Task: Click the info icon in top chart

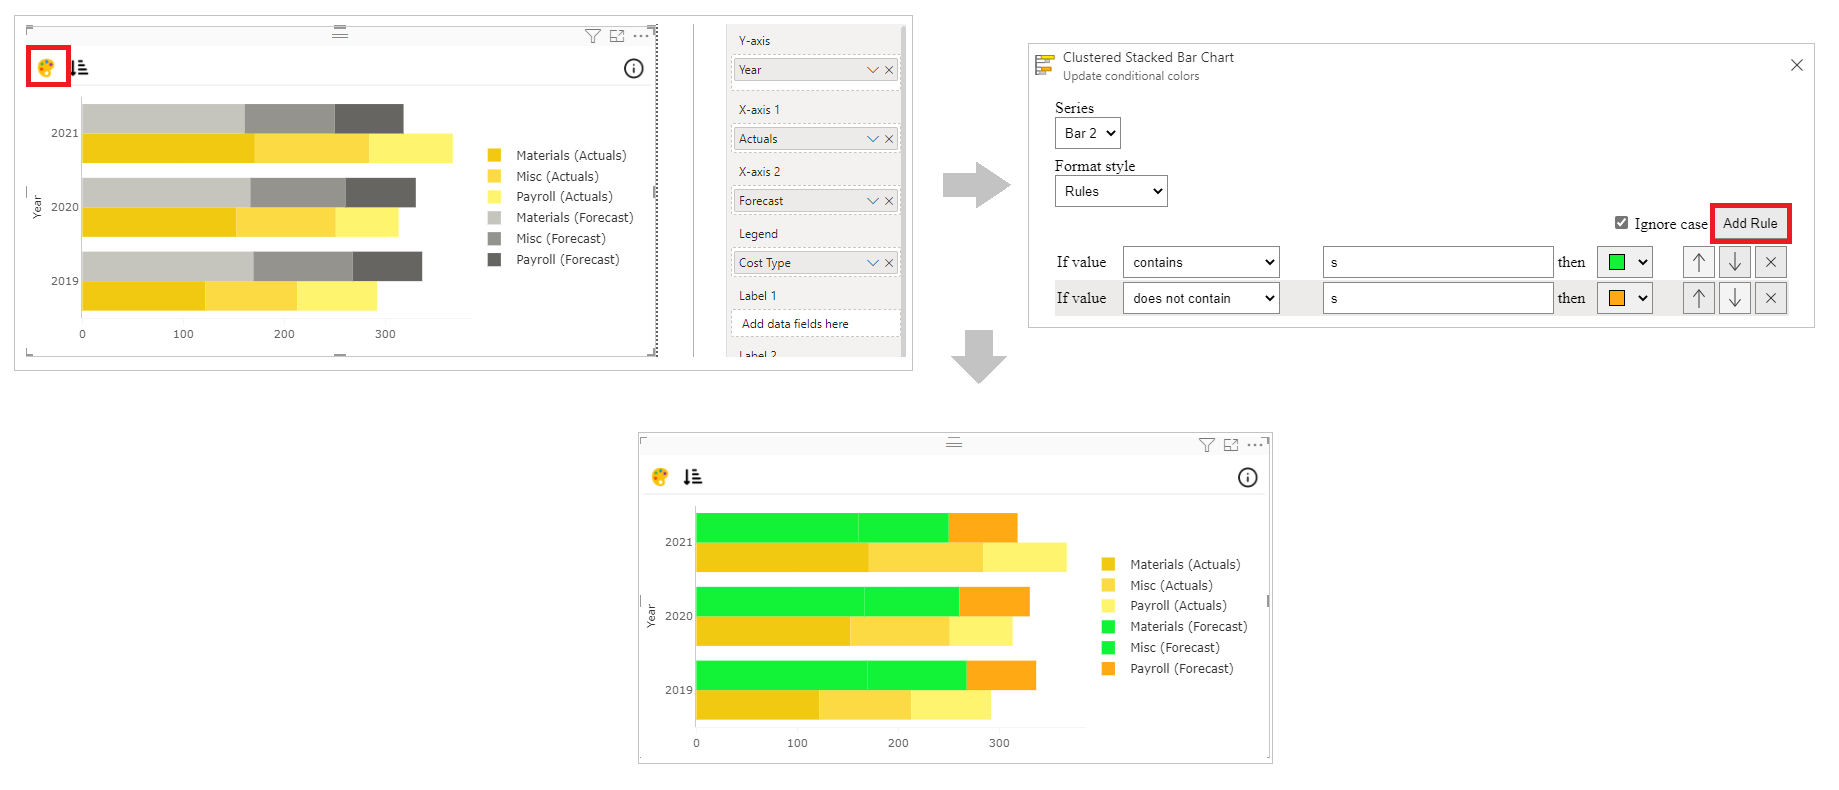Action: [633, 68]
